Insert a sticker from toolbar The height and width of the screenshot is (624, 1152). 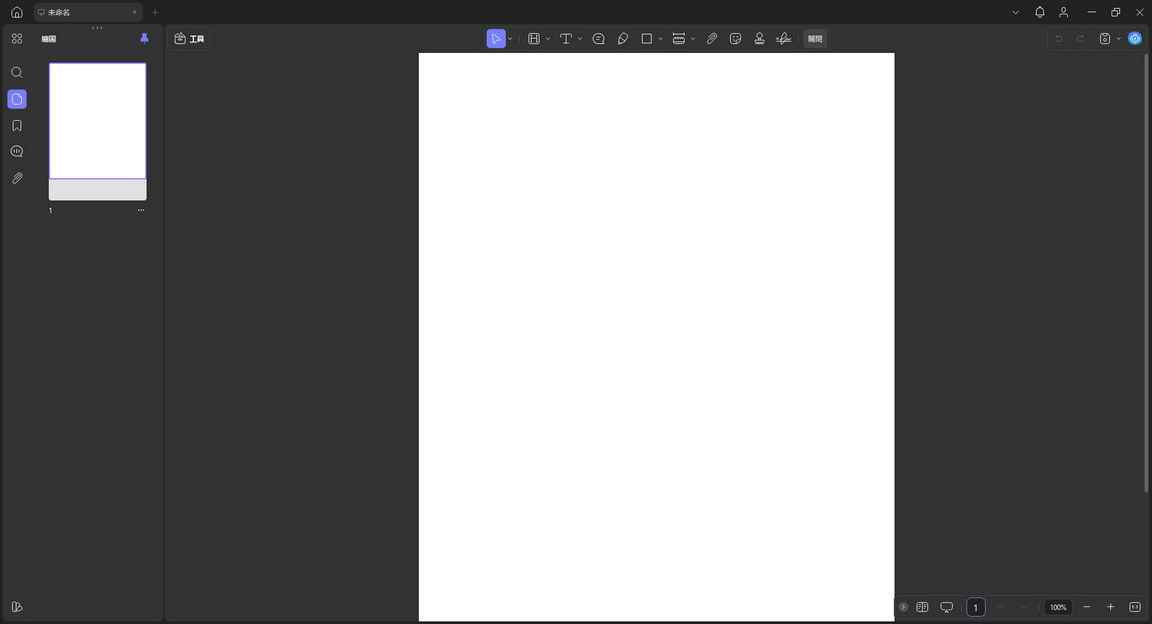click(x=735, y=39)
